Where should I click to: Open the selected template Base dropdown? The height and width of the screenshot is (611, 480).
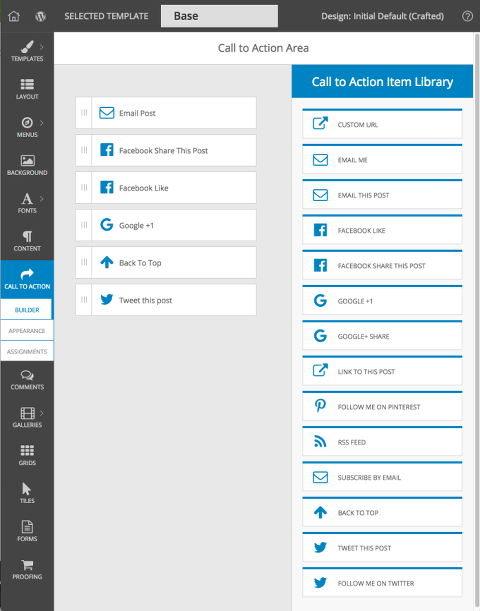tap(219, 16)
